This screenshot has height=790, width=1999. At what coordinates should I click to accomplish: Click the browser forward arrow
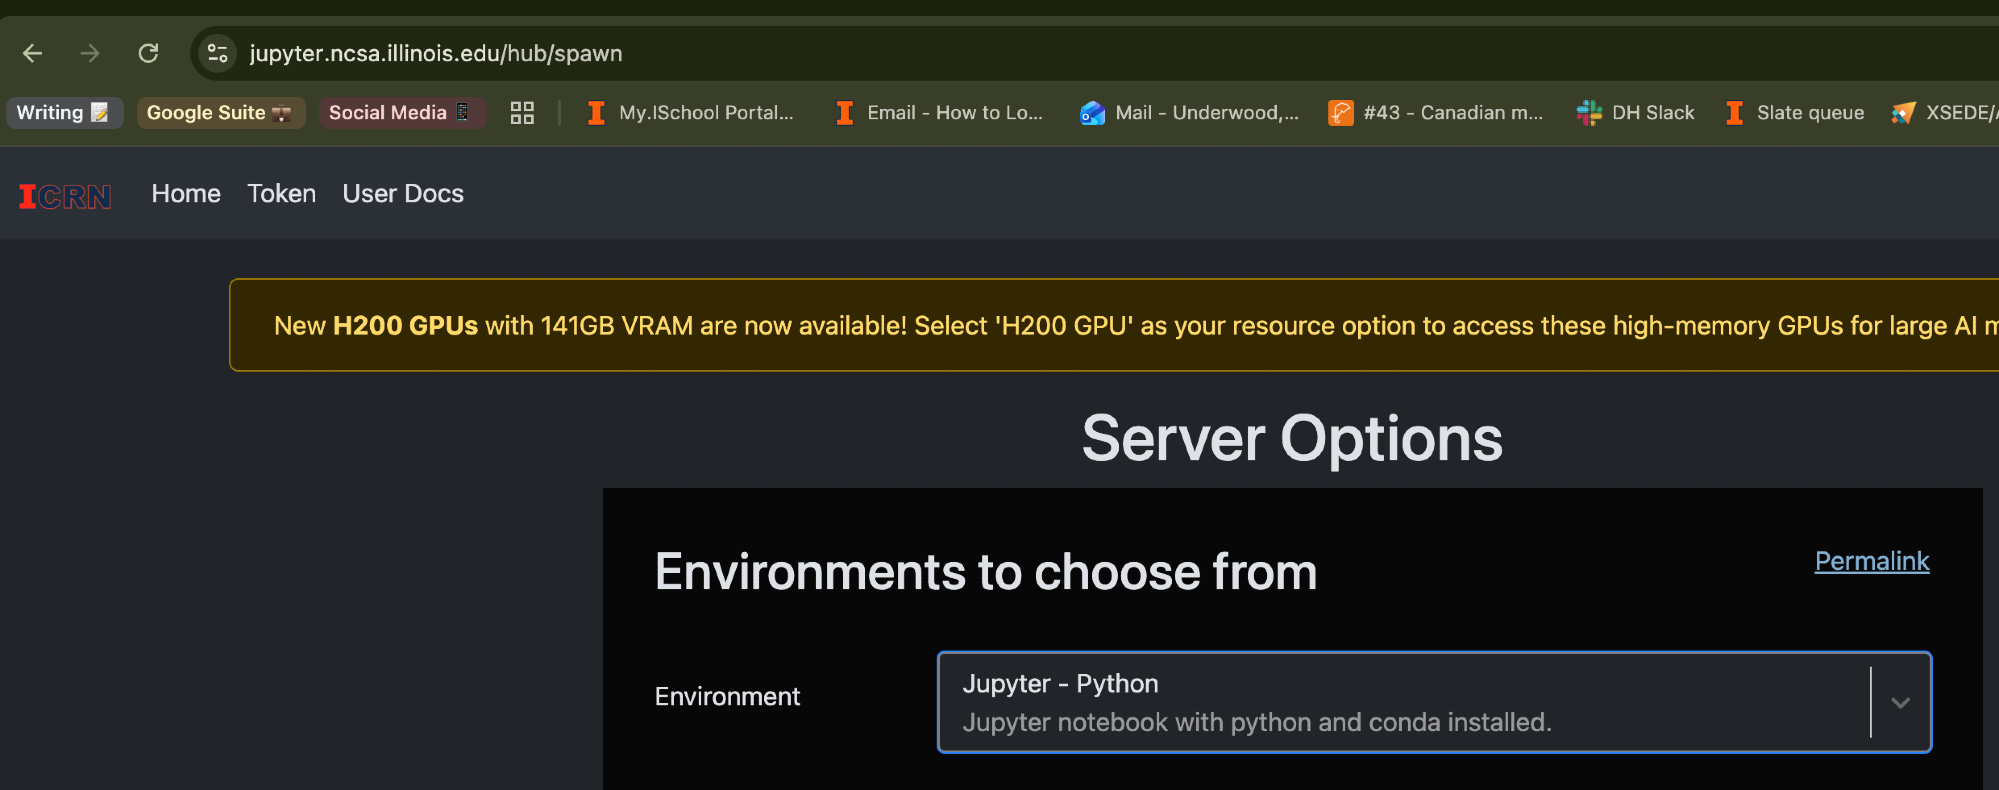click(90, 53)
